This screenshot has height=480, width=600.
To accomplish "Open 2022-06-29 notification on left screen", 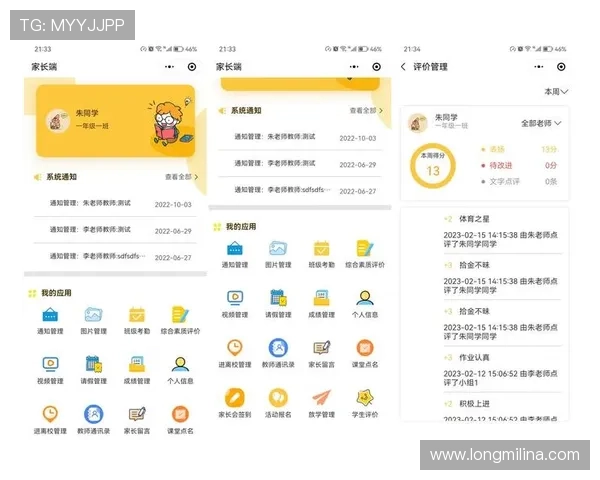I will point(115,230).
